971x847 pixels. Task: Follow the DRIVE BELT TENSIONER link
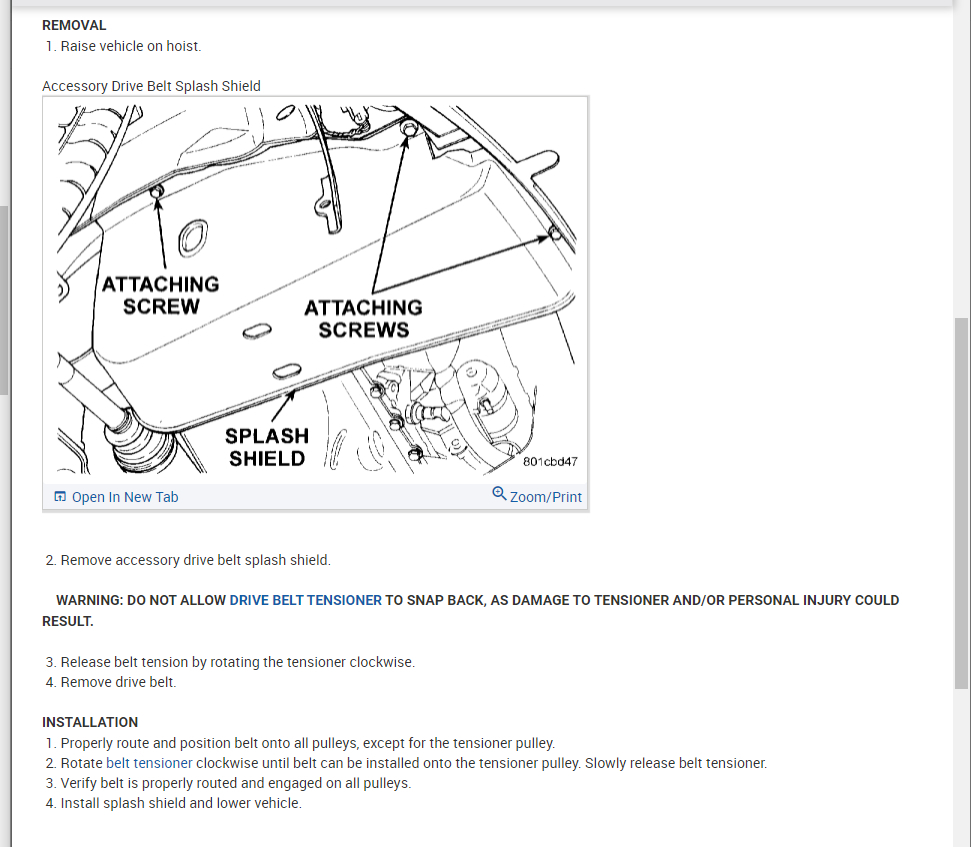pos(305,600)
